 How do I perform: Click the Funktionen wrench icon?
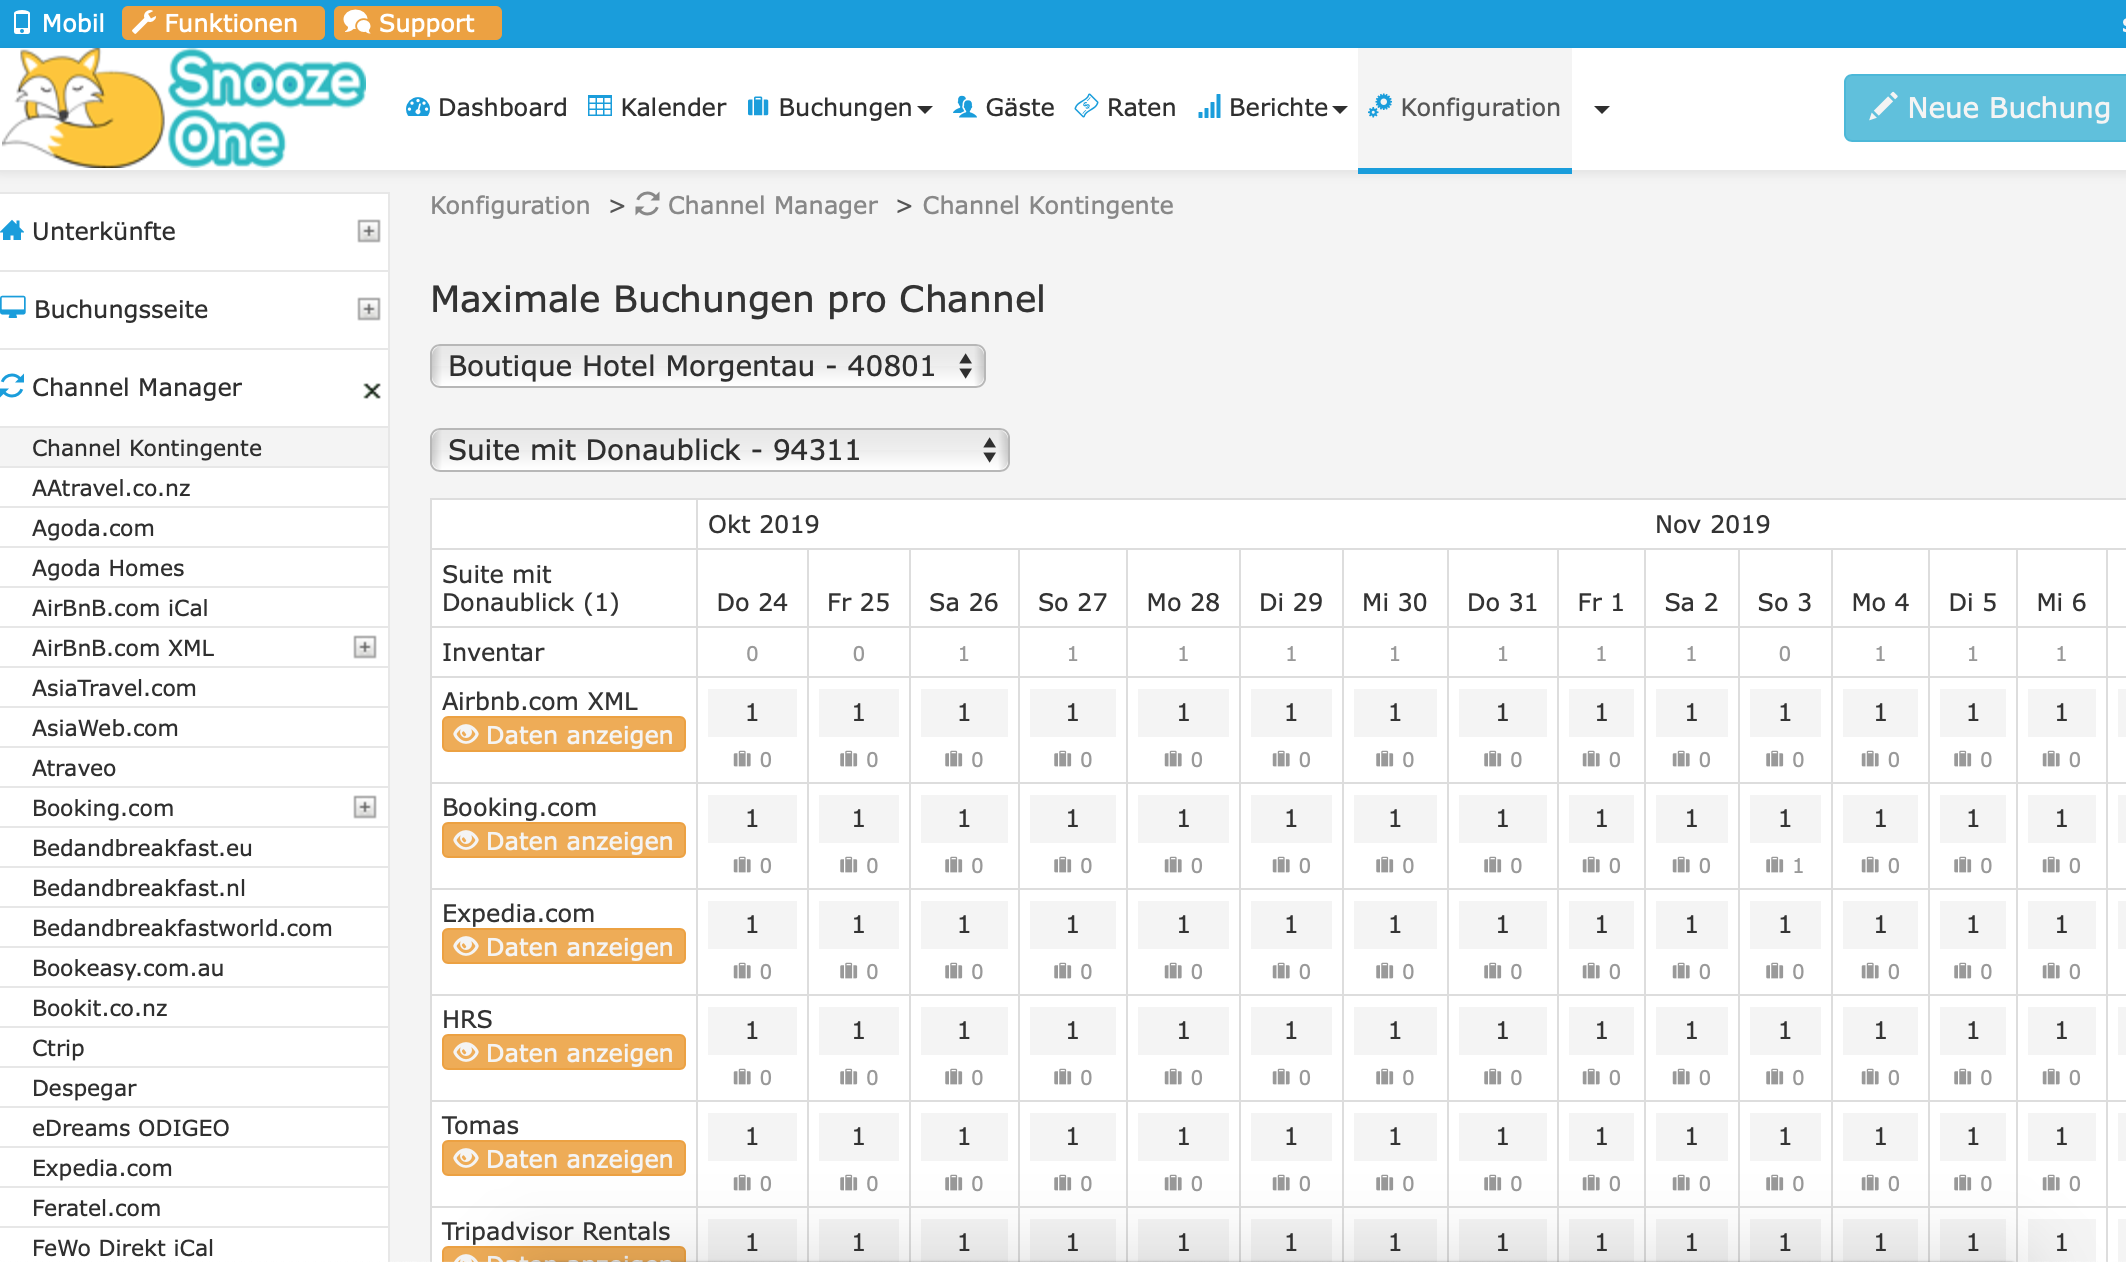[x=144, y=22]
